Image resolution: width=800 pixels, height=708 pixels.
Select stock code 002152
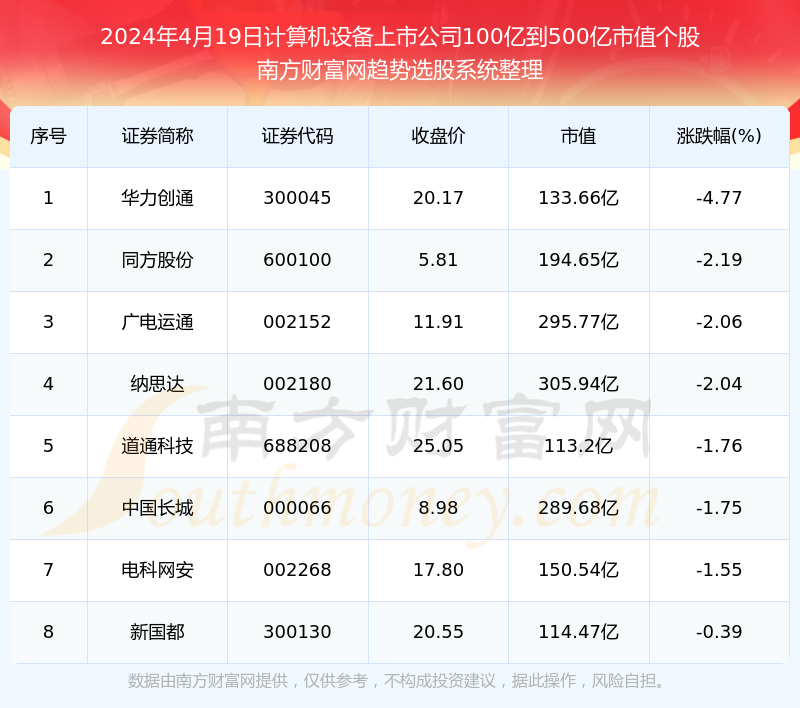point(297,322)
